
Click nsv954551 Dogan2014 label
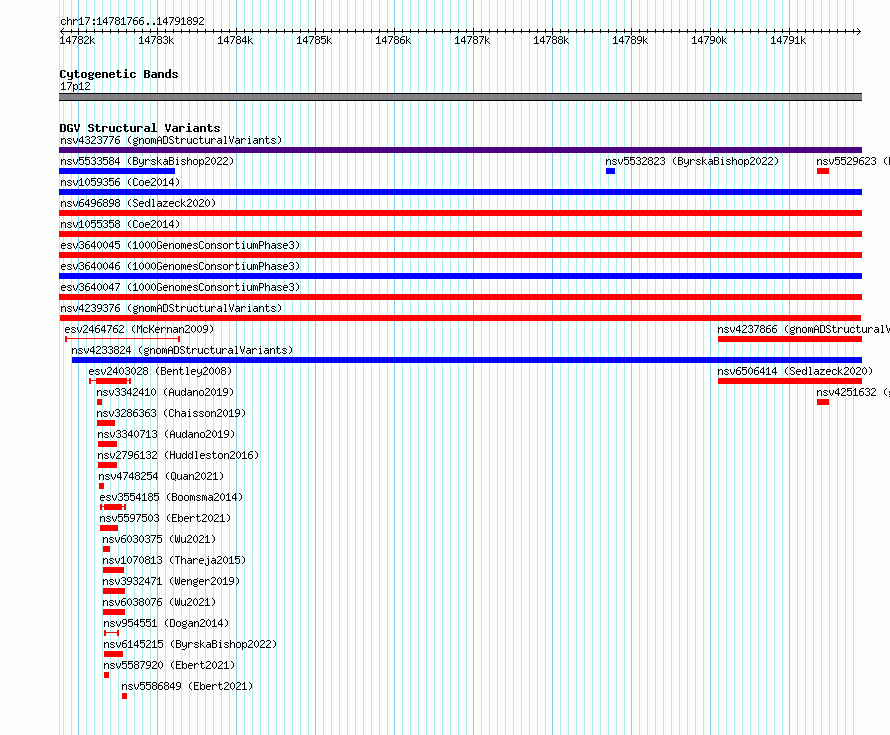coord(166,623)
